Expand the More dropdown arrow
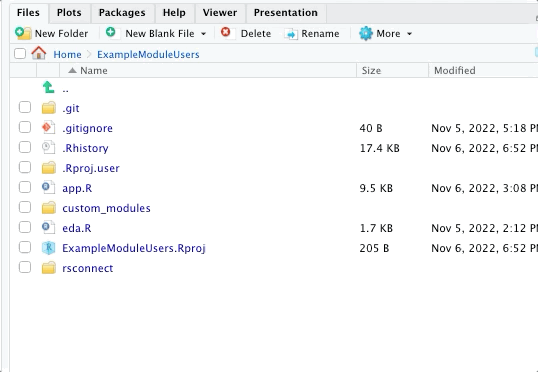538x372 pixels. 409,34
